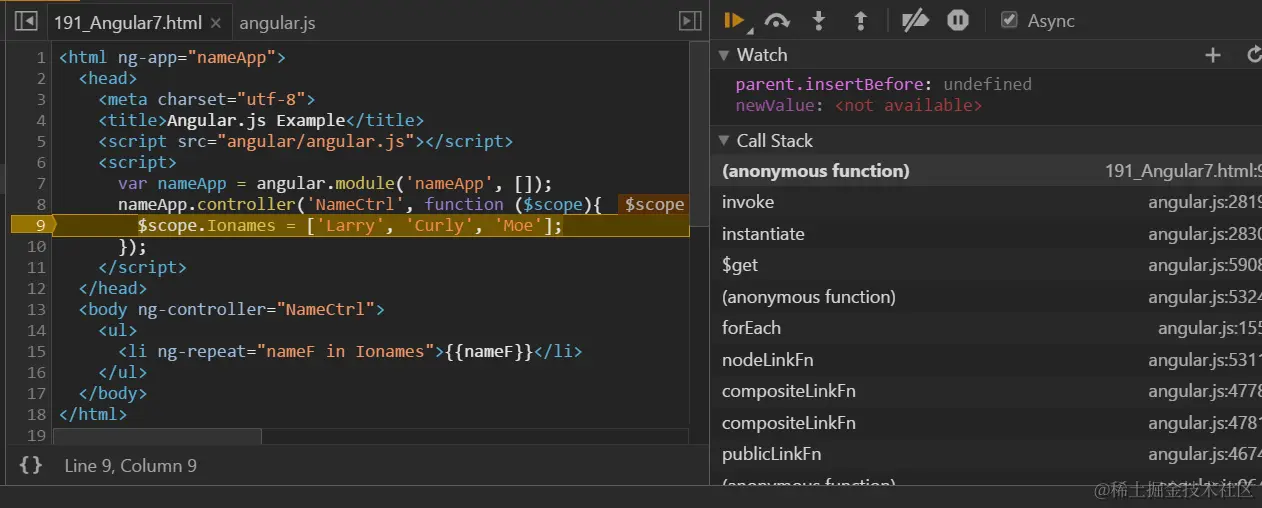Screen dimensions: 1262x508
Task: Click the 'Curly' string on line 9
Action: [440, 225]
